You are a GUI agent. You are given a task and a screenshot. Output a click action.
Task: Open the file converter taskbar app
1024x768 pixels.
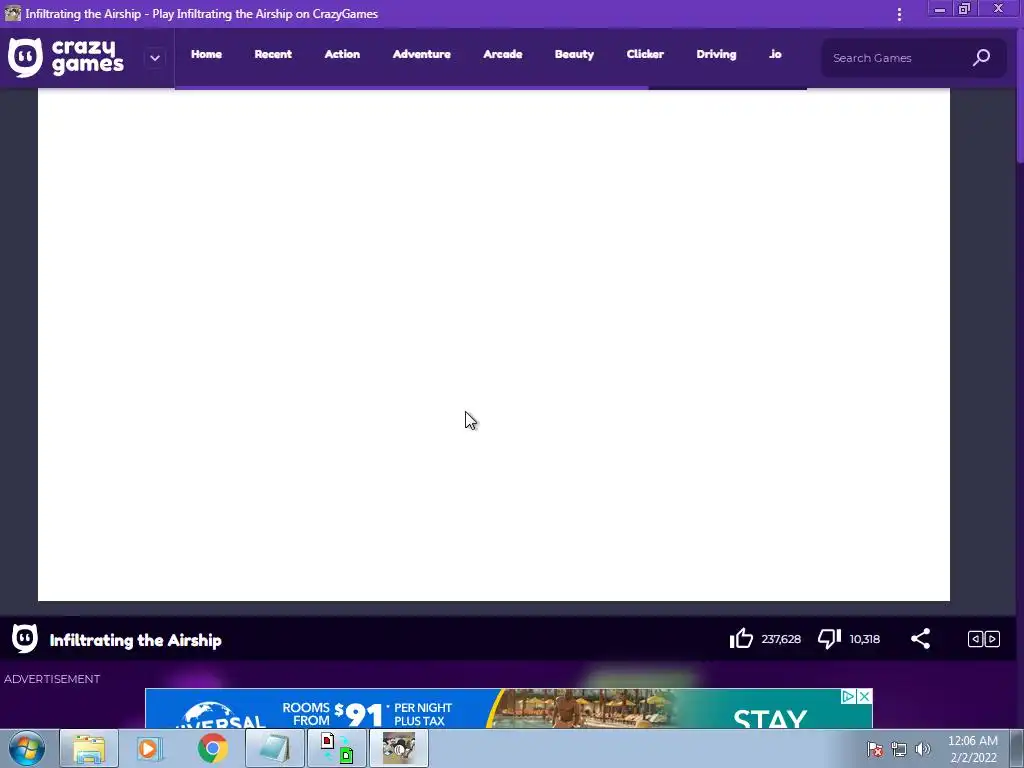point(336,748)
